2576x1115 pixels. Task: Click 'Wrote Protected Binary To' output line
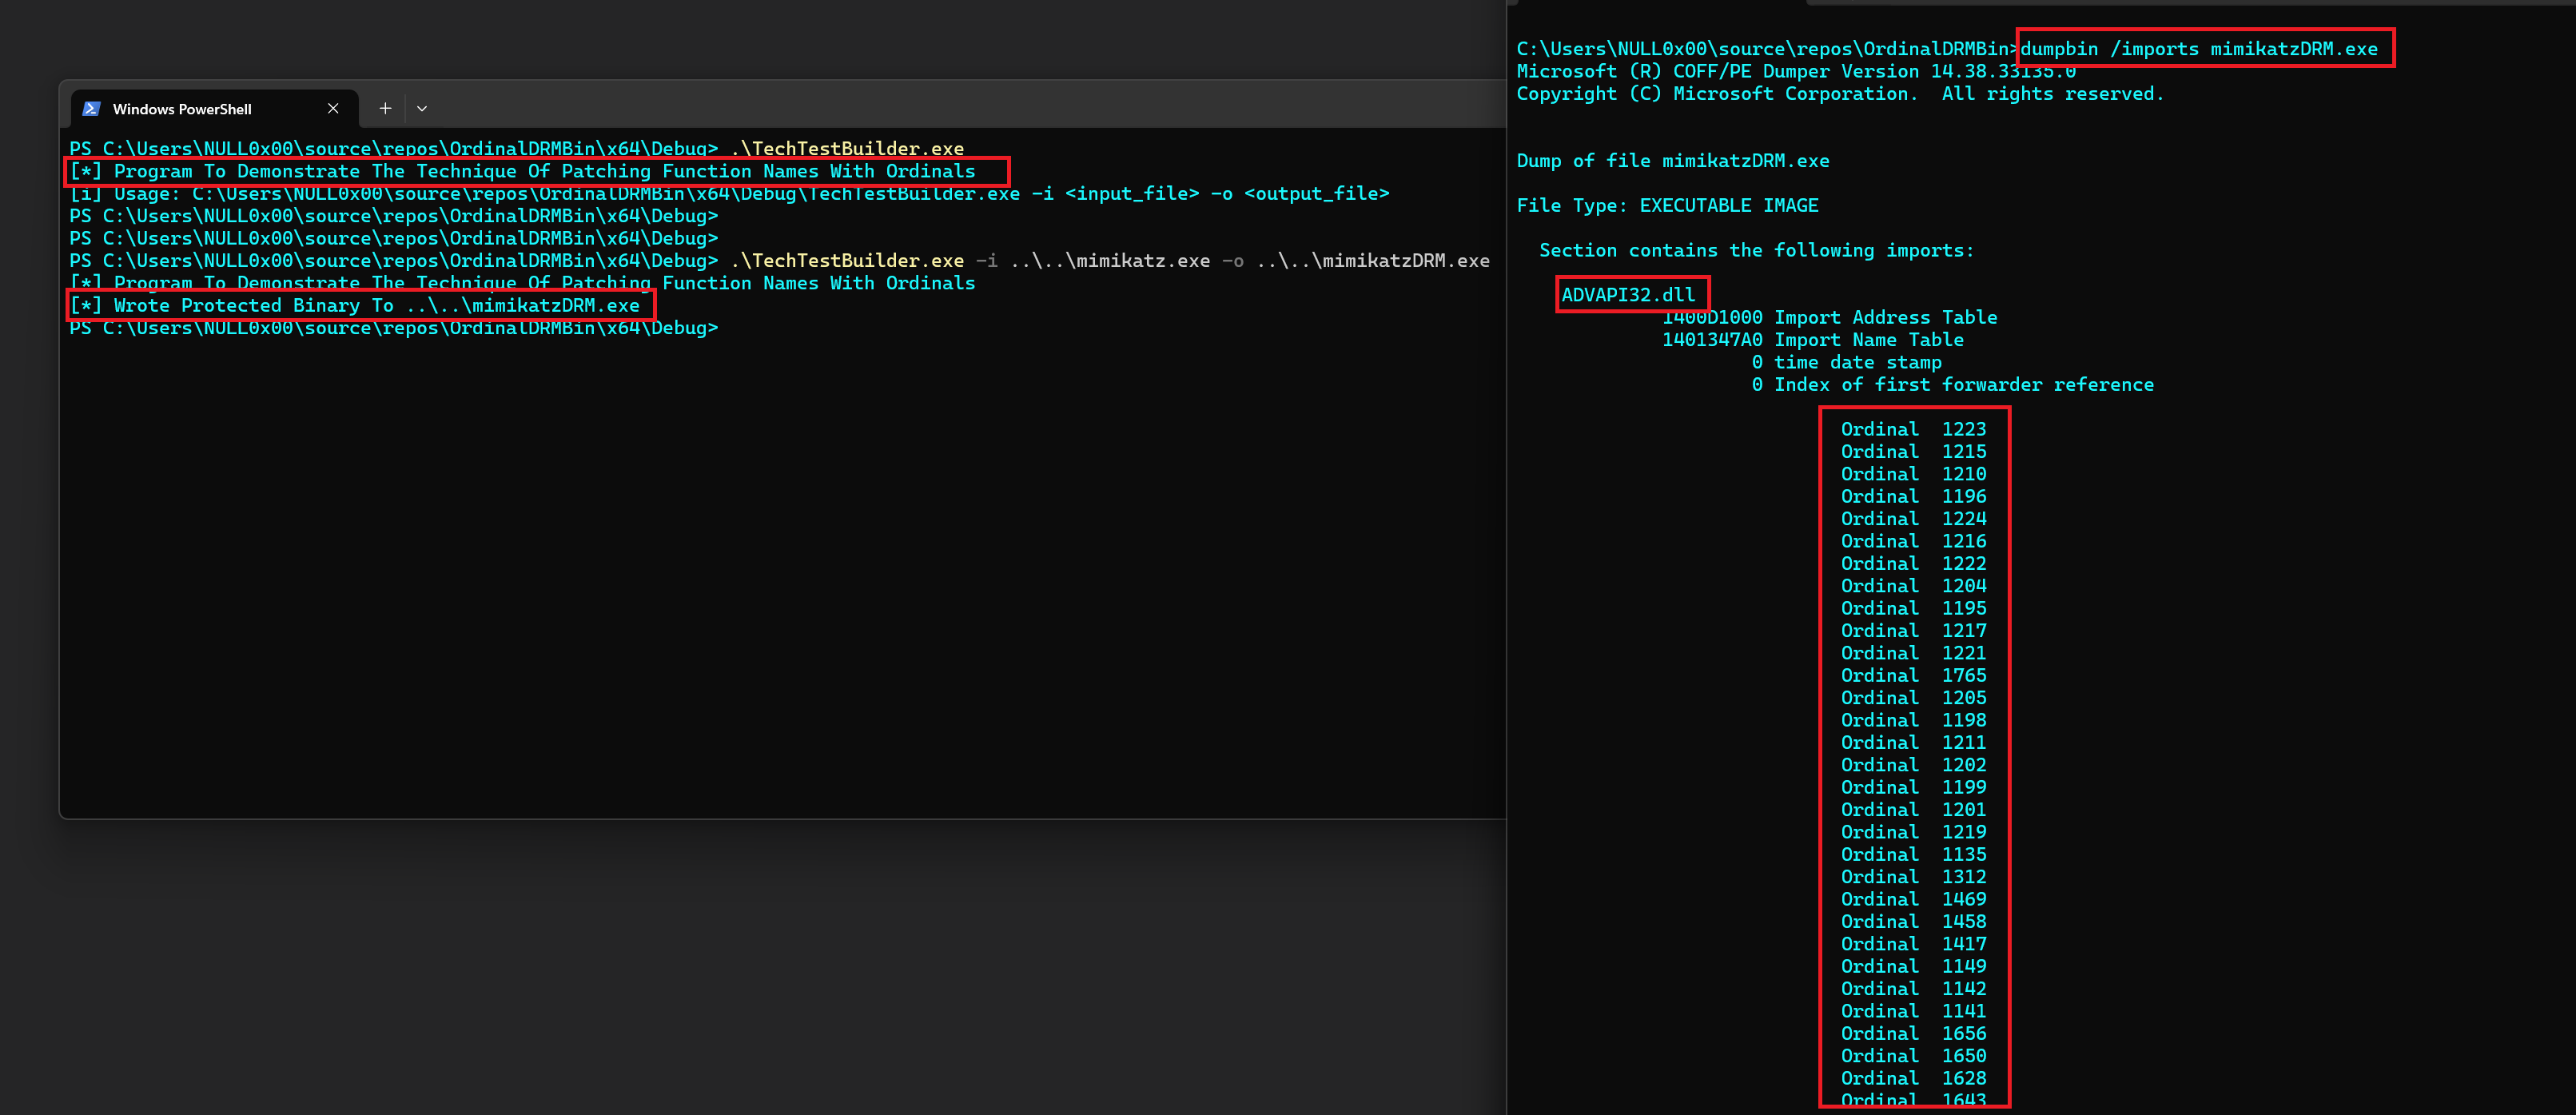pyautogui.click(x=355, y=305)
